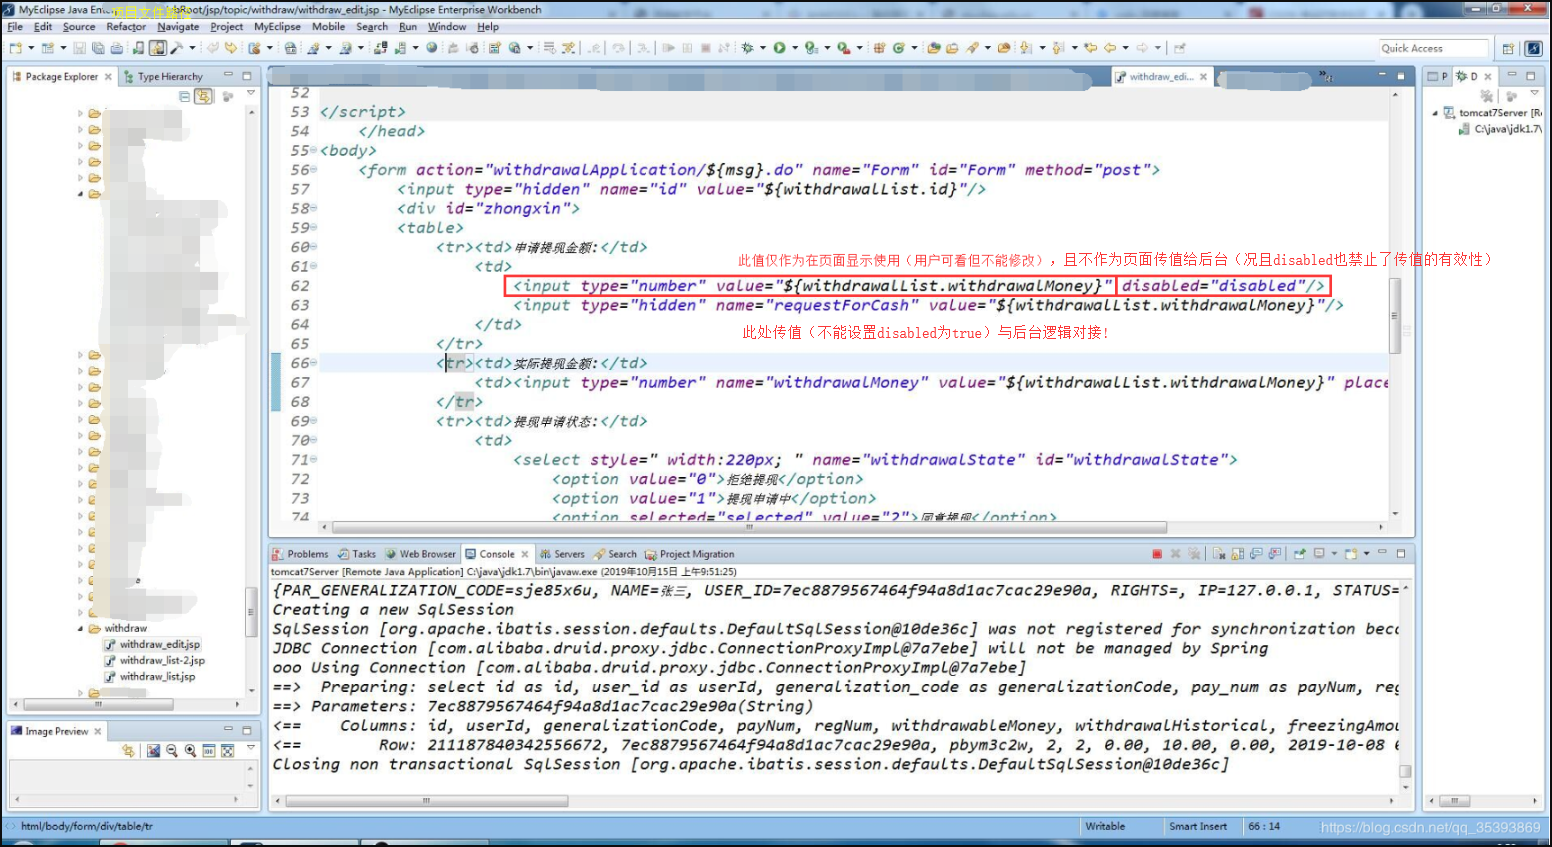This screenshot has height=847, width=1552.
Task: Click the Clear Console icon
Action: click(1219, 553)
